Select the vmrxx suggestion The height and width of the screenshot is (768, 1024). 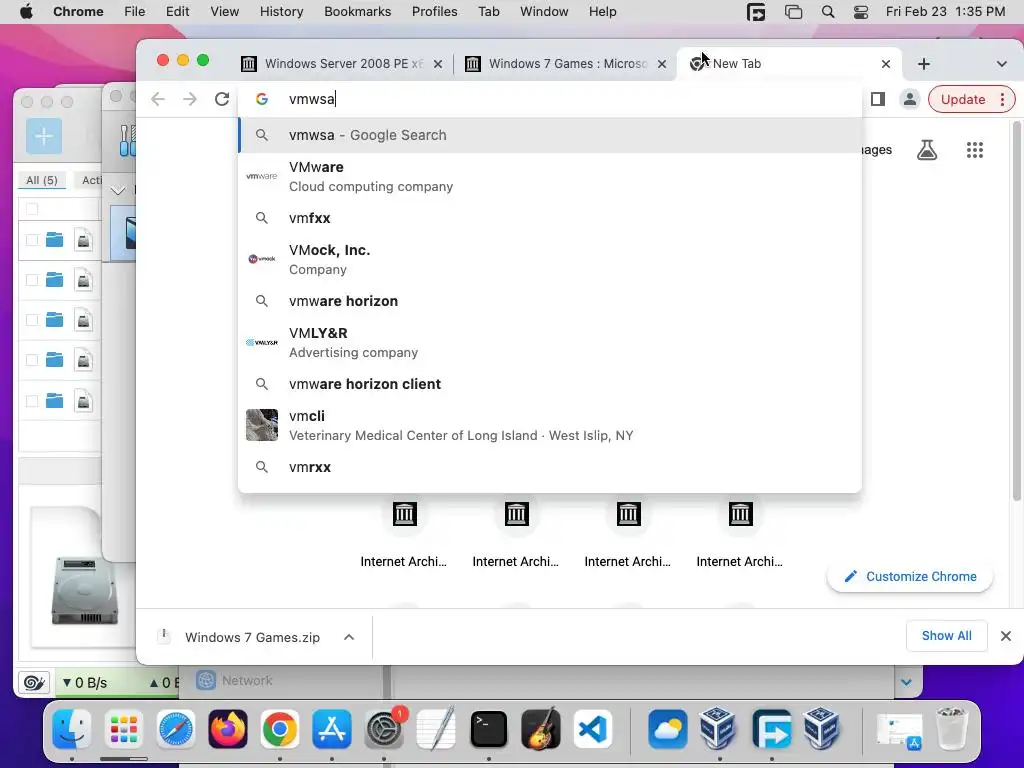click(550, 467)
